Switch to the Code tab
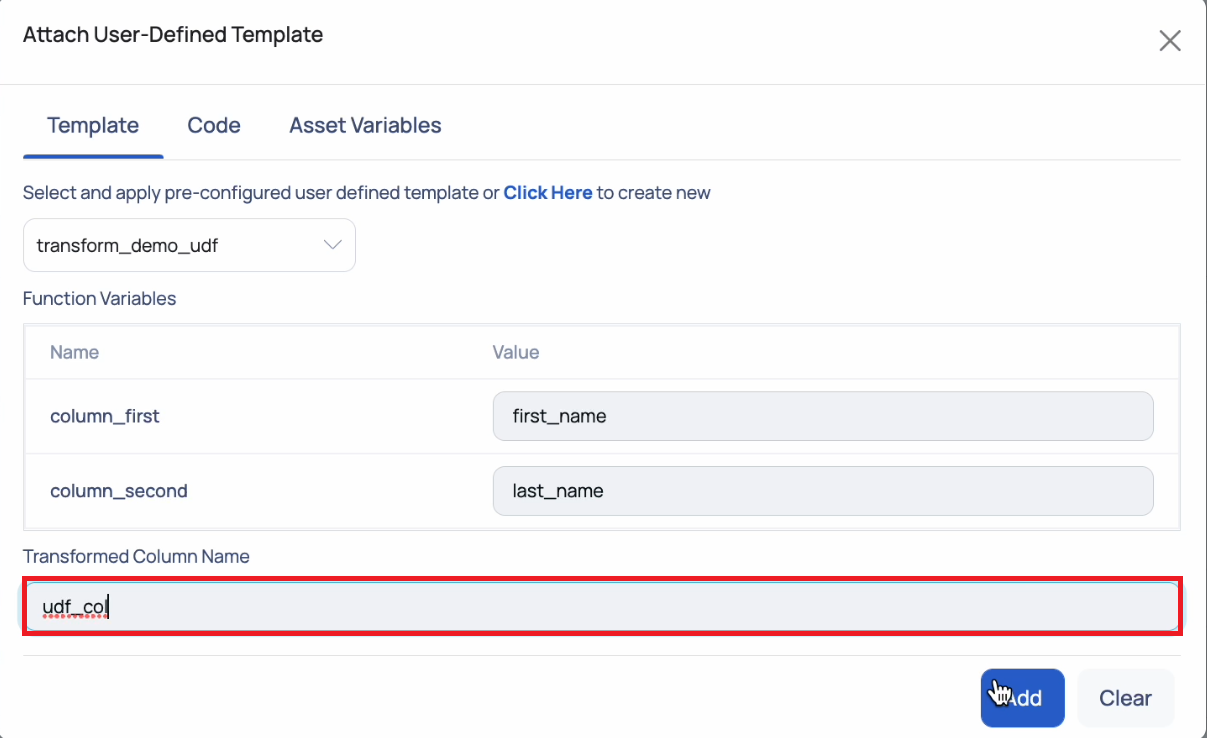This screenshot has width=1207, height=738. 214,126
